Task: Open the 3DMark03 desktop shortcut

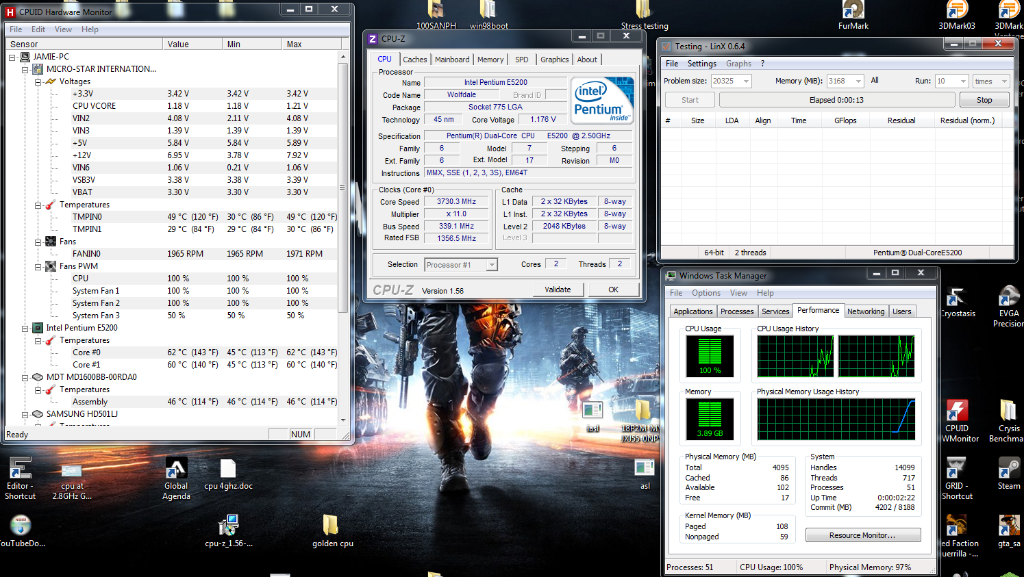Action: point(957,13)
